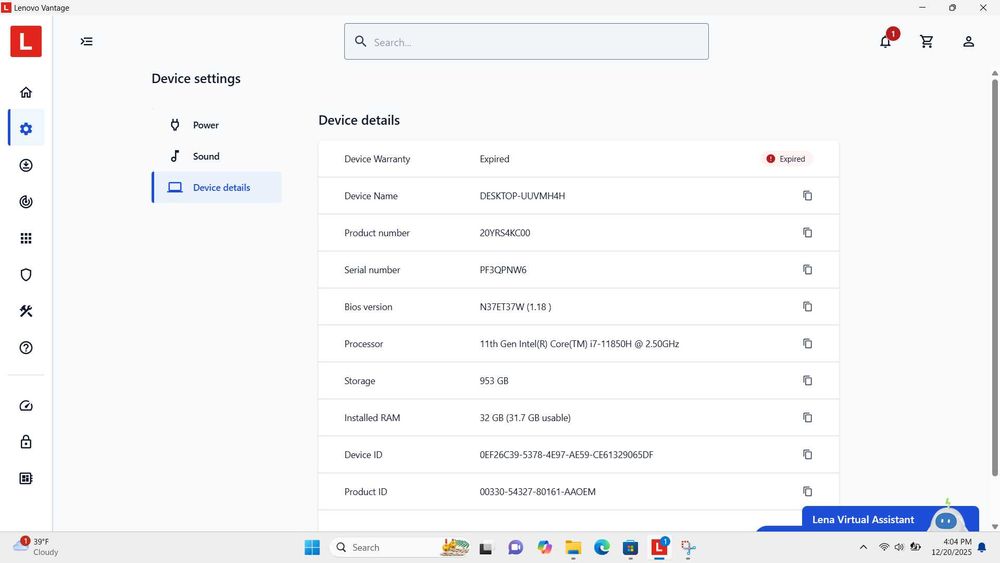Open the speedometer icon in sidebar
This screenshot has height=563, width=1000.
tap(26, 406)
